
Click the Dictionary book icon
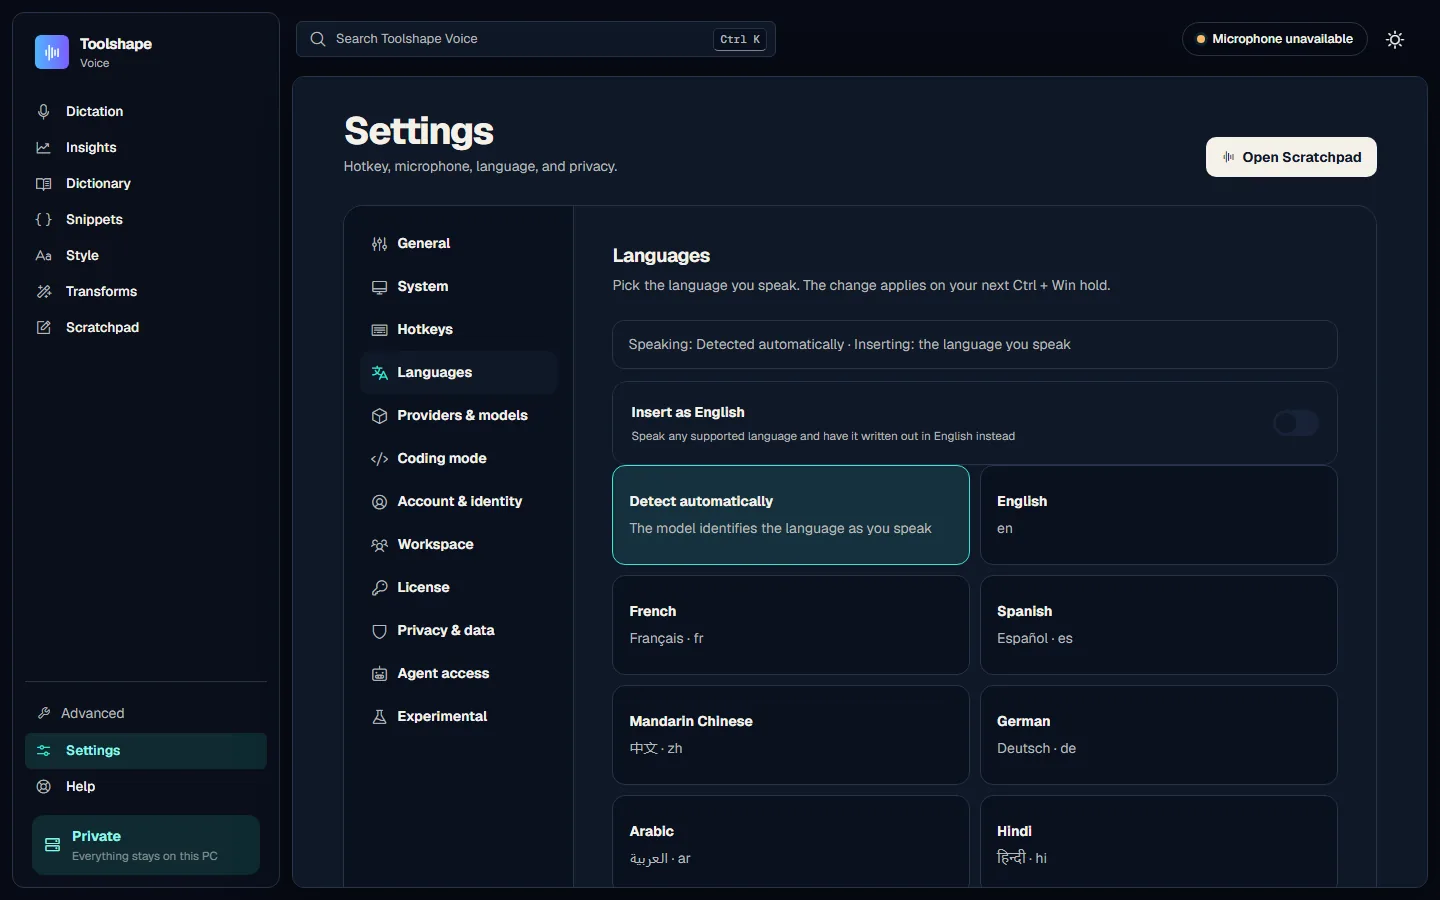pyautogui.click(x=43, y=183)
